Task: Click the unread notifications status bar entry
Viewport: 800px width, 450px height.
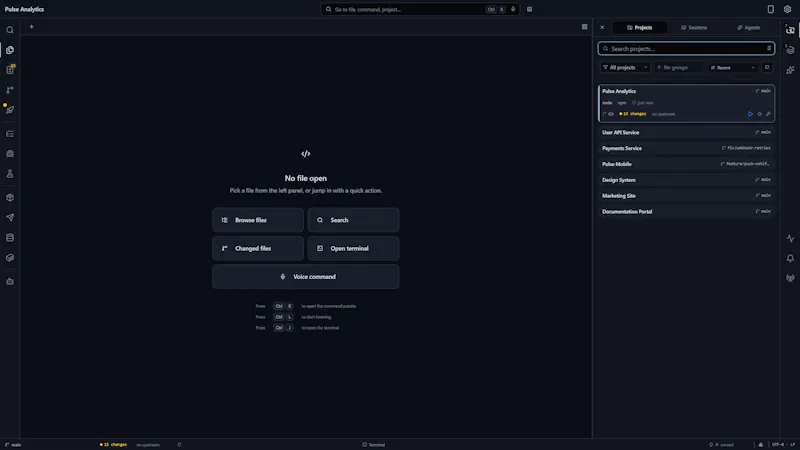Action: point(721,445)
